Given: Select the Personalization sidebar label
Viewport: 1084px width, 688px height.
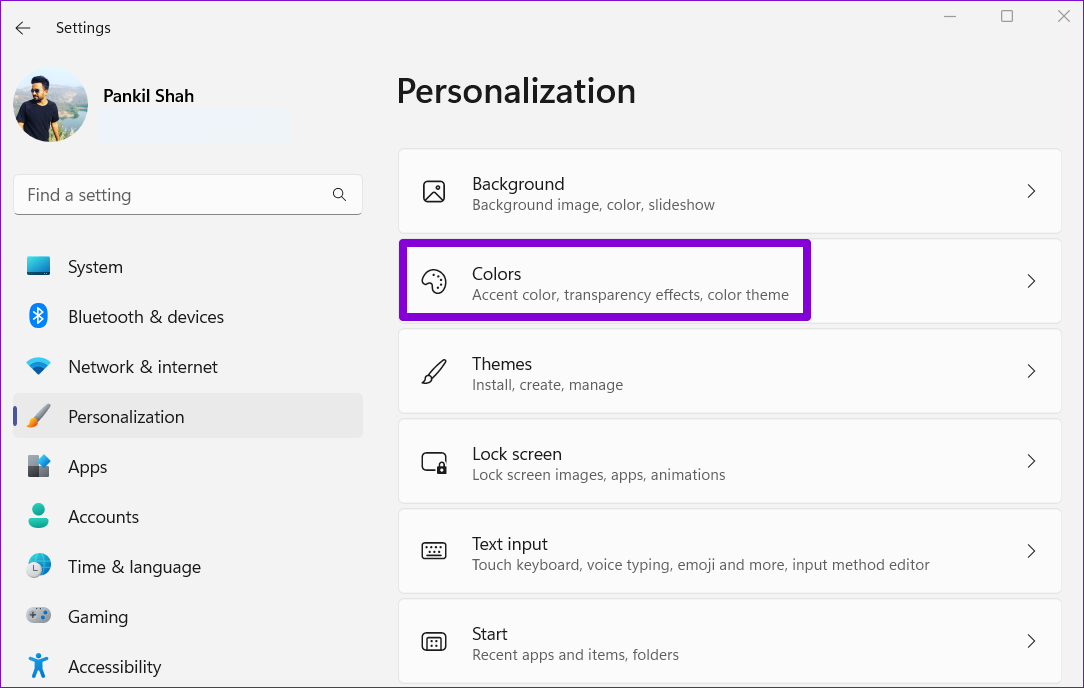Looking at the screenshot, I should coord(127,417).
